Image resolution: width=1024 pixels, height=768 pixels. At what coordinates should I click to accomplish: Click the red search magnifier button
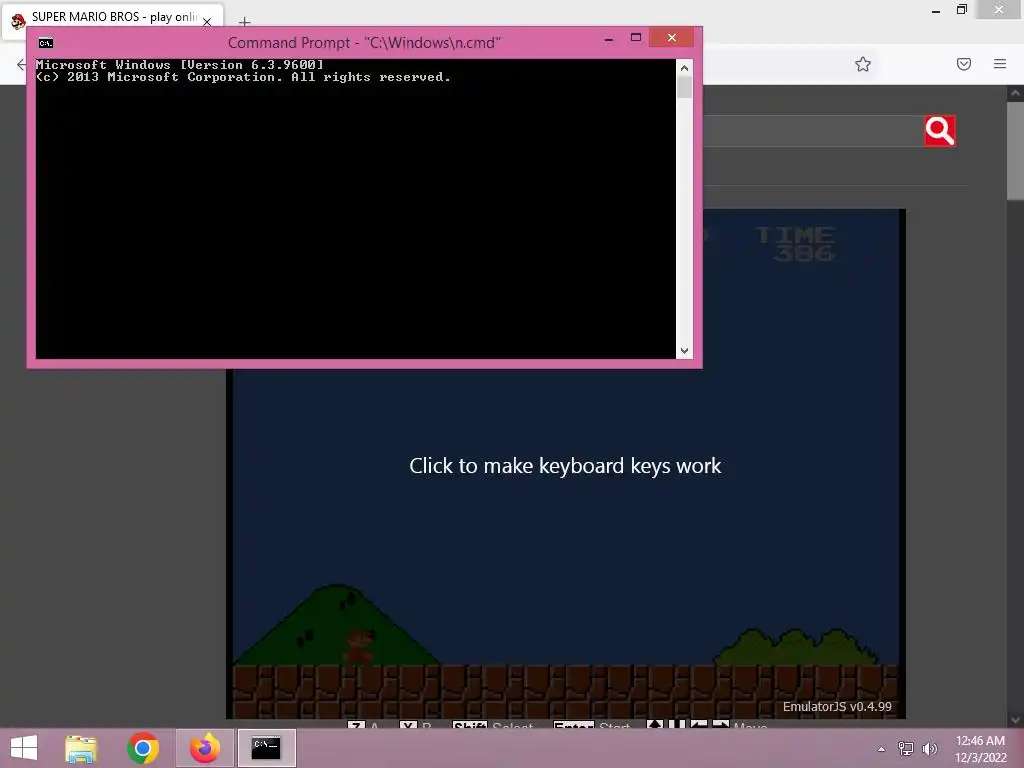(940, 131)
